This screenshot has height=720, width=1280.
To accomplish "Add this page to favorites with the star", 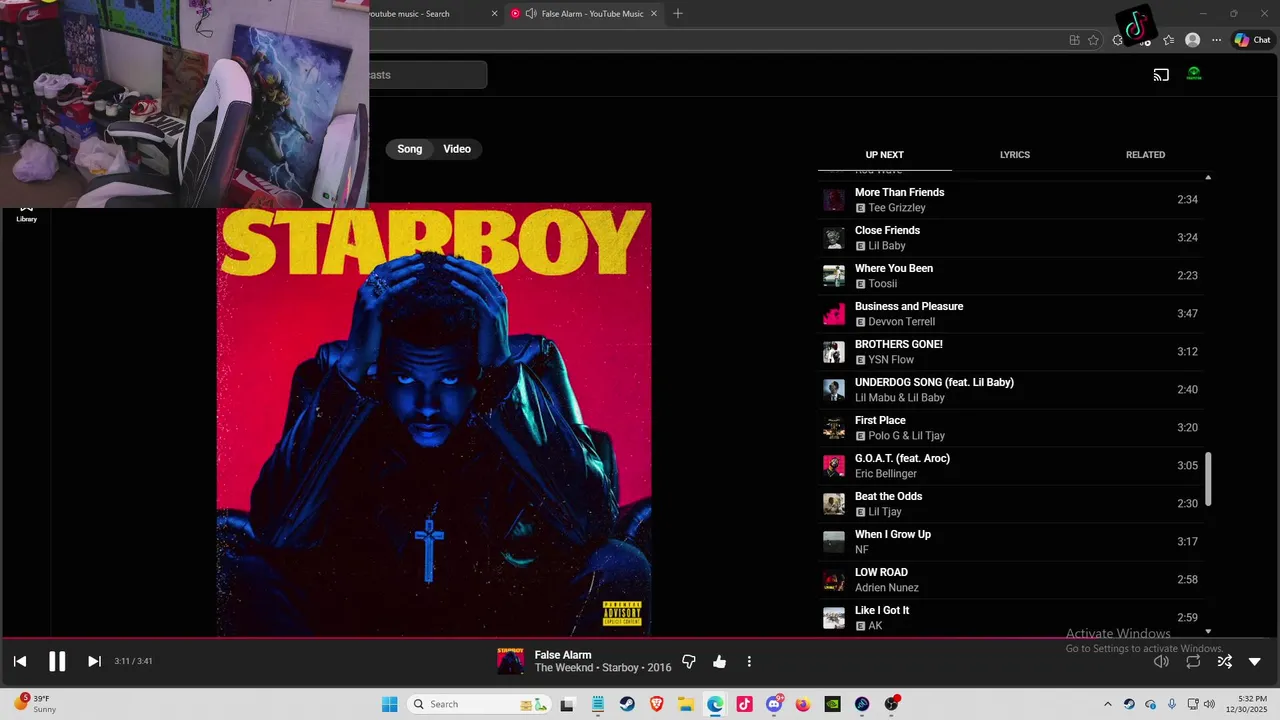I will tap(1093, 40).
